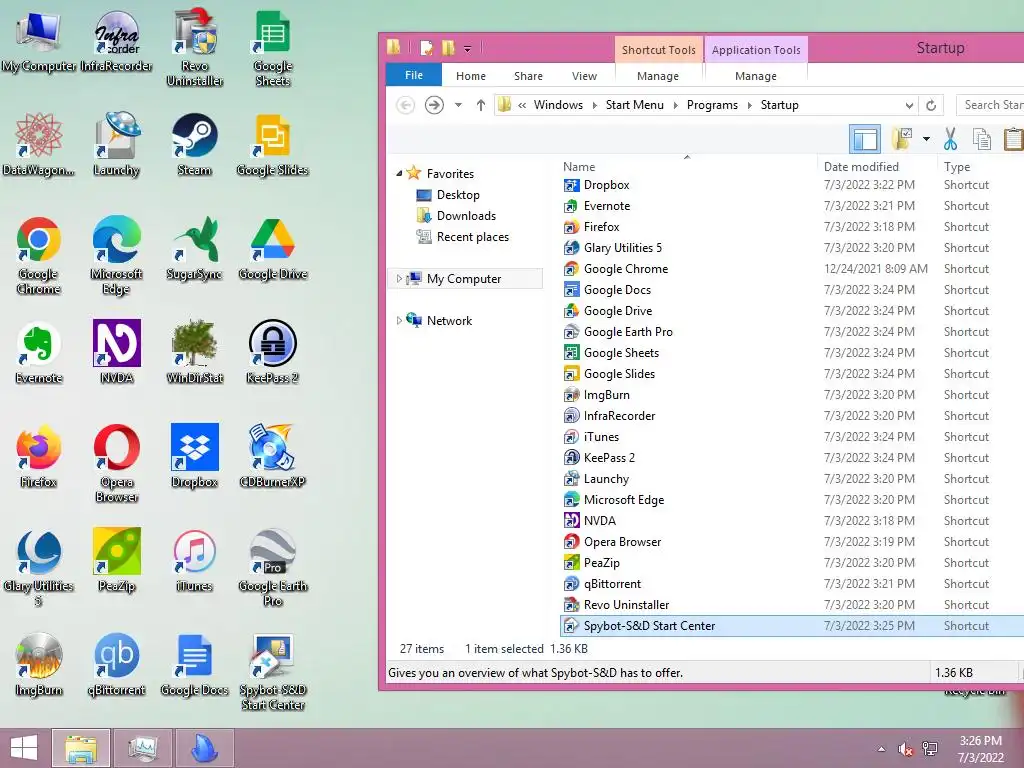The width and height of the screenshot is (1024, 768).
Task: Sort by Date modified column header
Action: point(876,167)
